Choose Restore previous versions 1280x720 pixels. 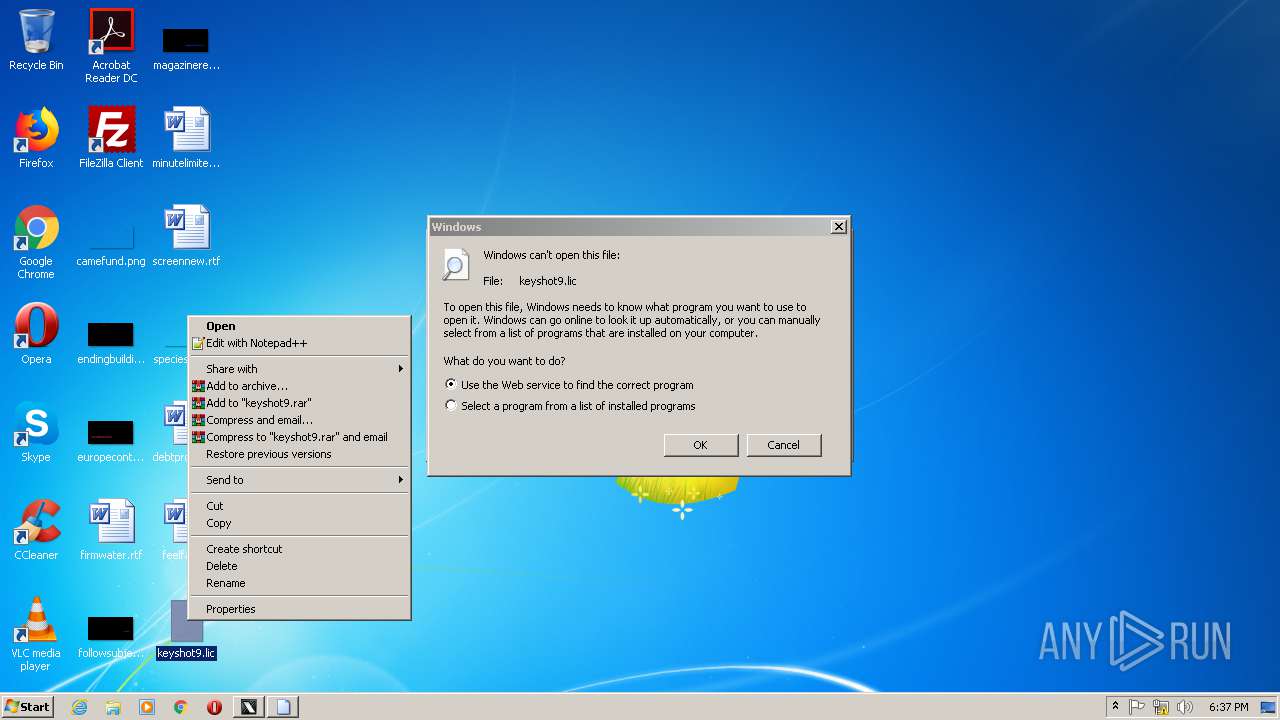pos(299,454)
